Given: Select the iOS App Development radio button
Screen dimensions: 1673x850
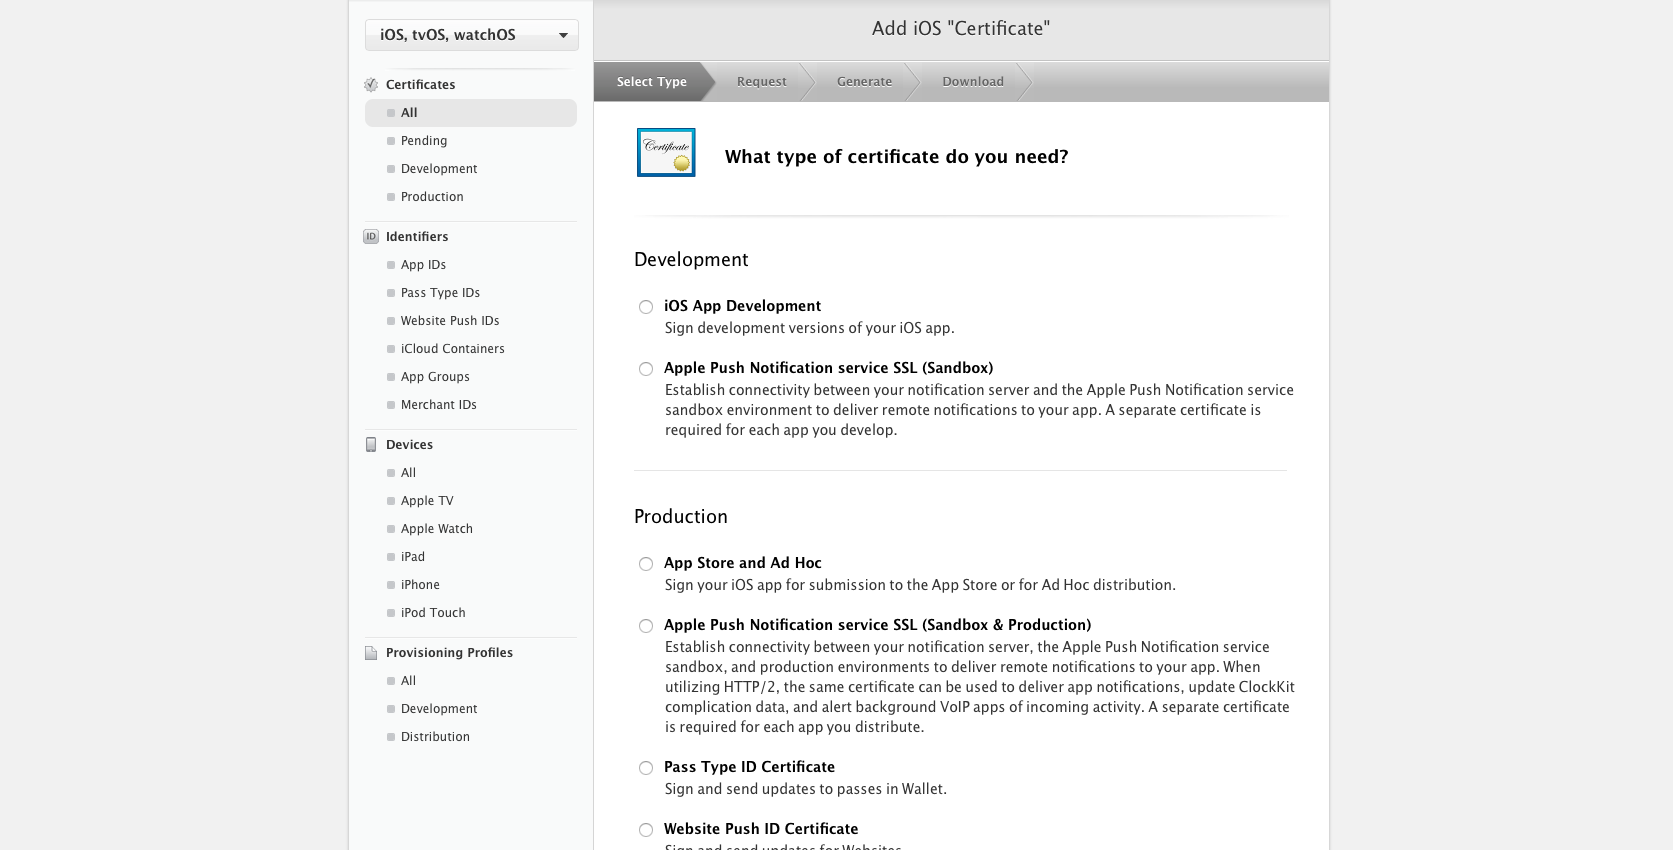Looking at the screenshot, I should [x=646, y=307].
